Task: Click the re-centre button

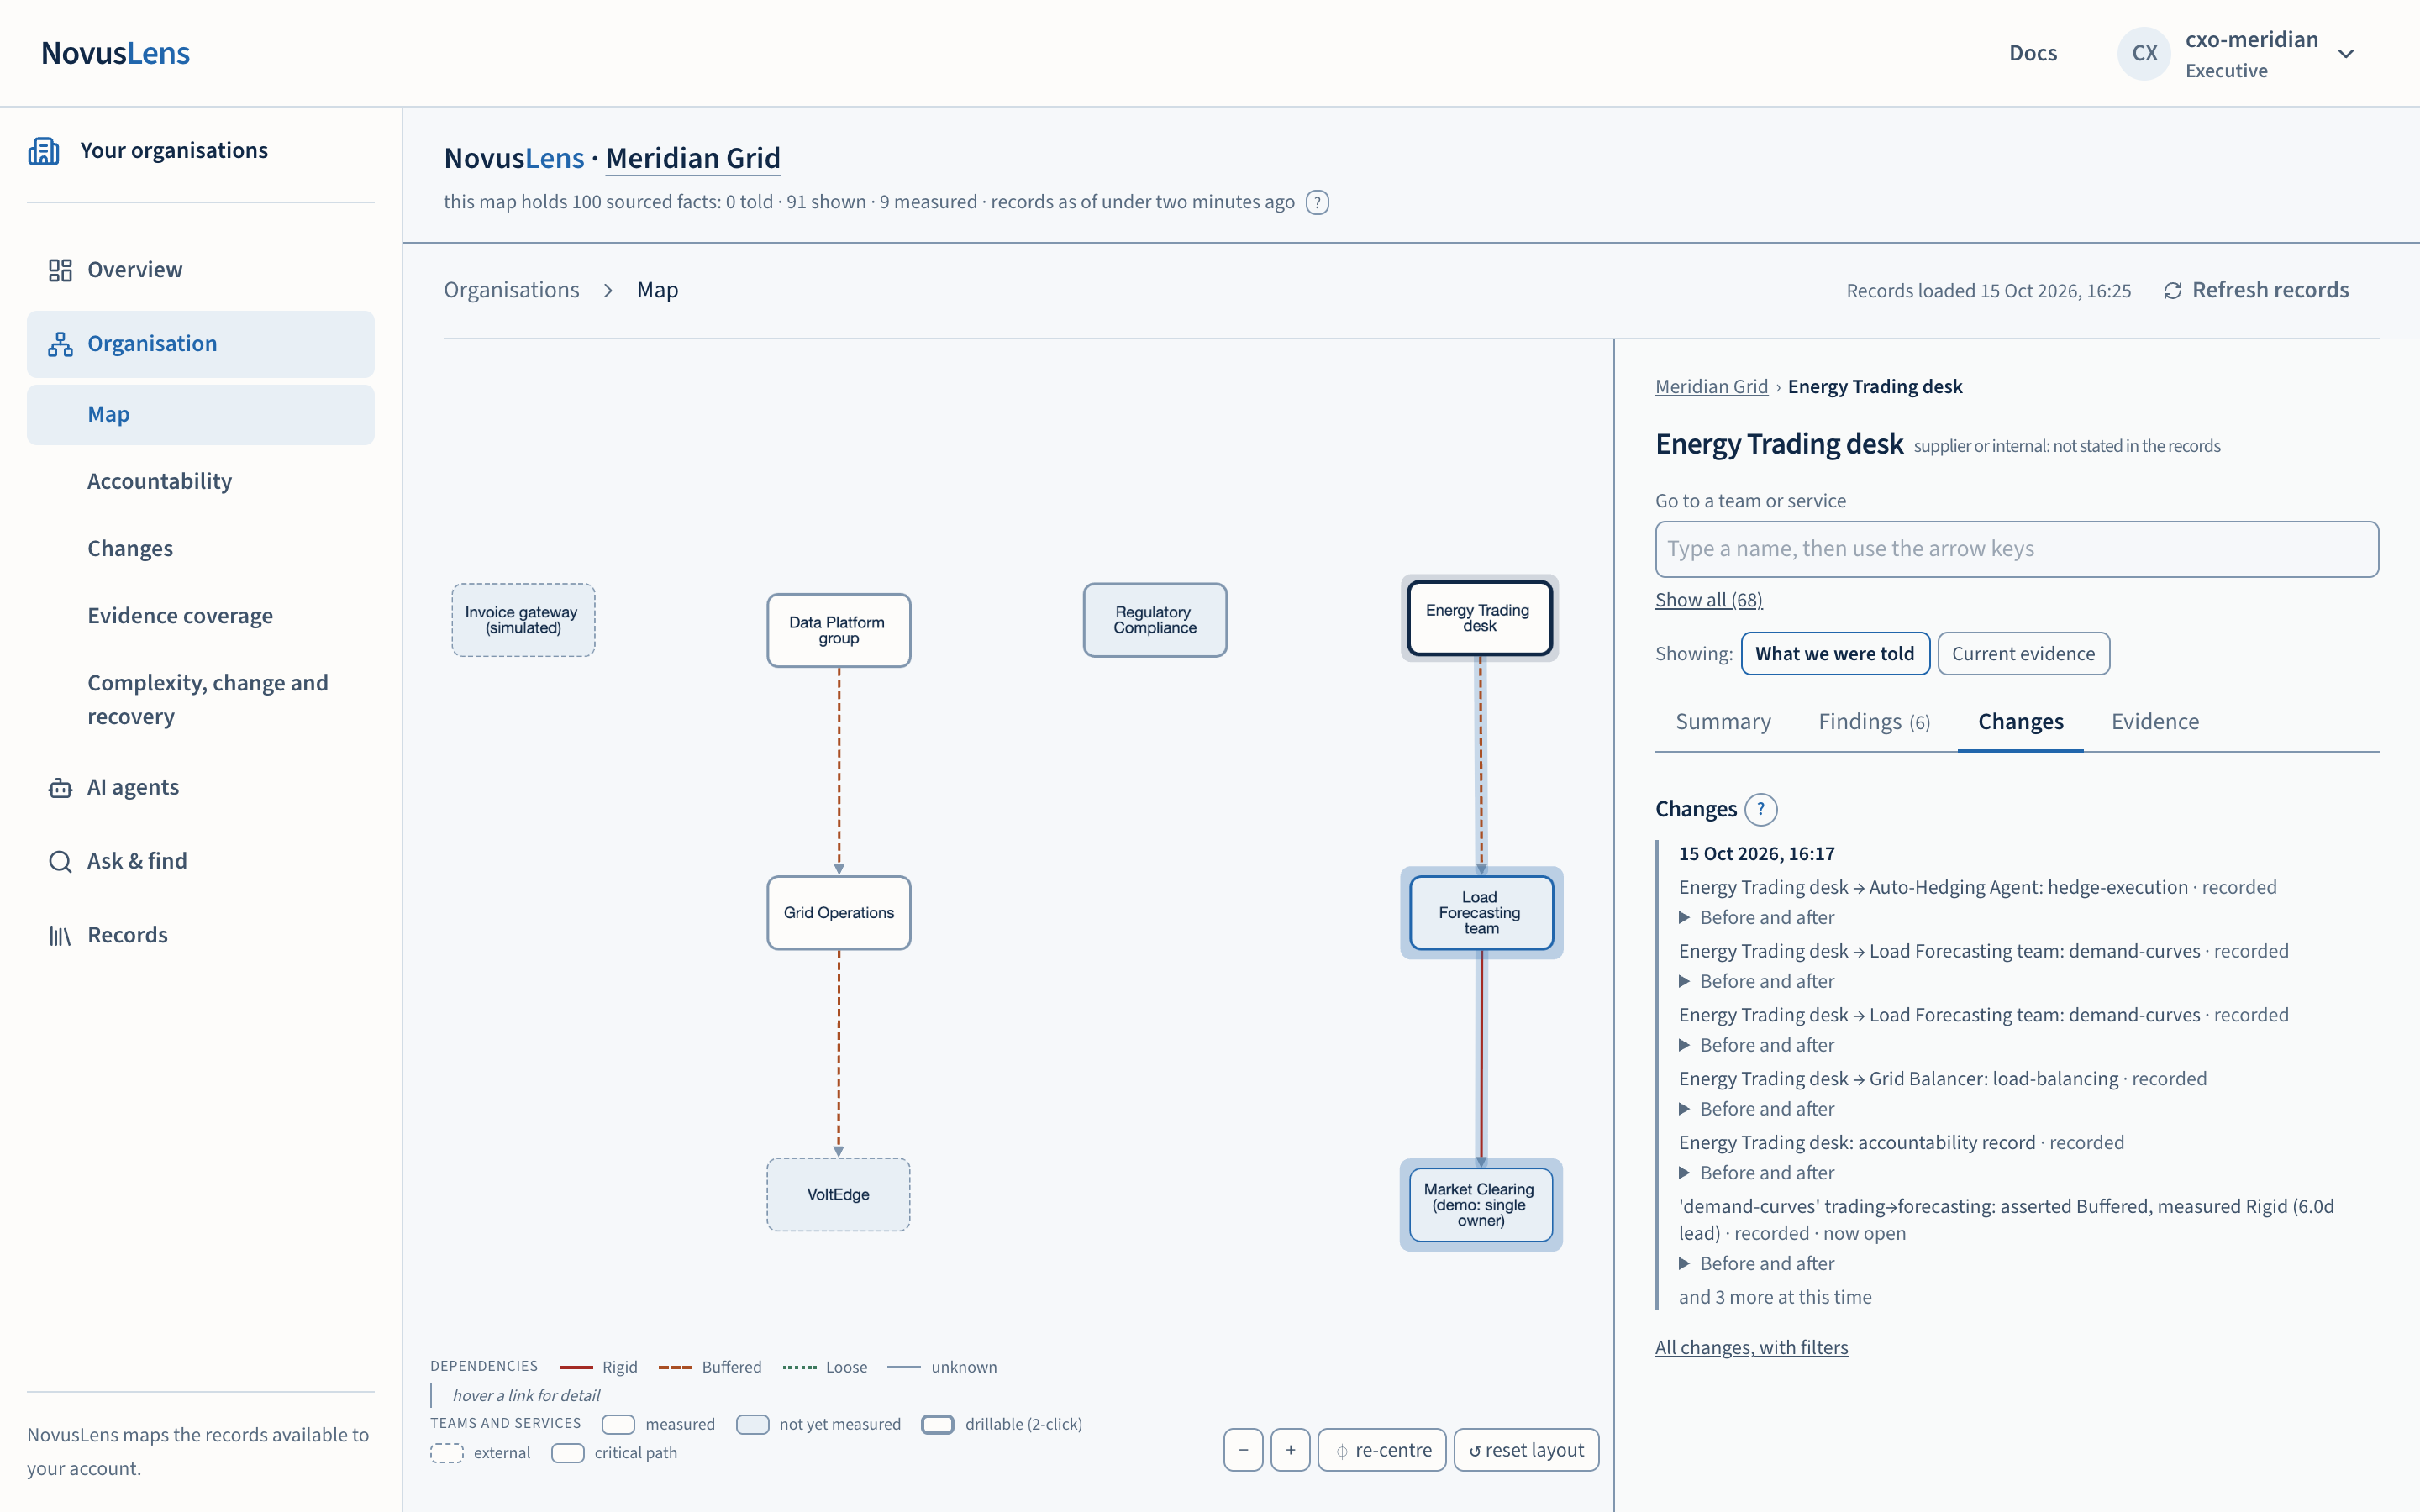Action: coord(1382,1450)
